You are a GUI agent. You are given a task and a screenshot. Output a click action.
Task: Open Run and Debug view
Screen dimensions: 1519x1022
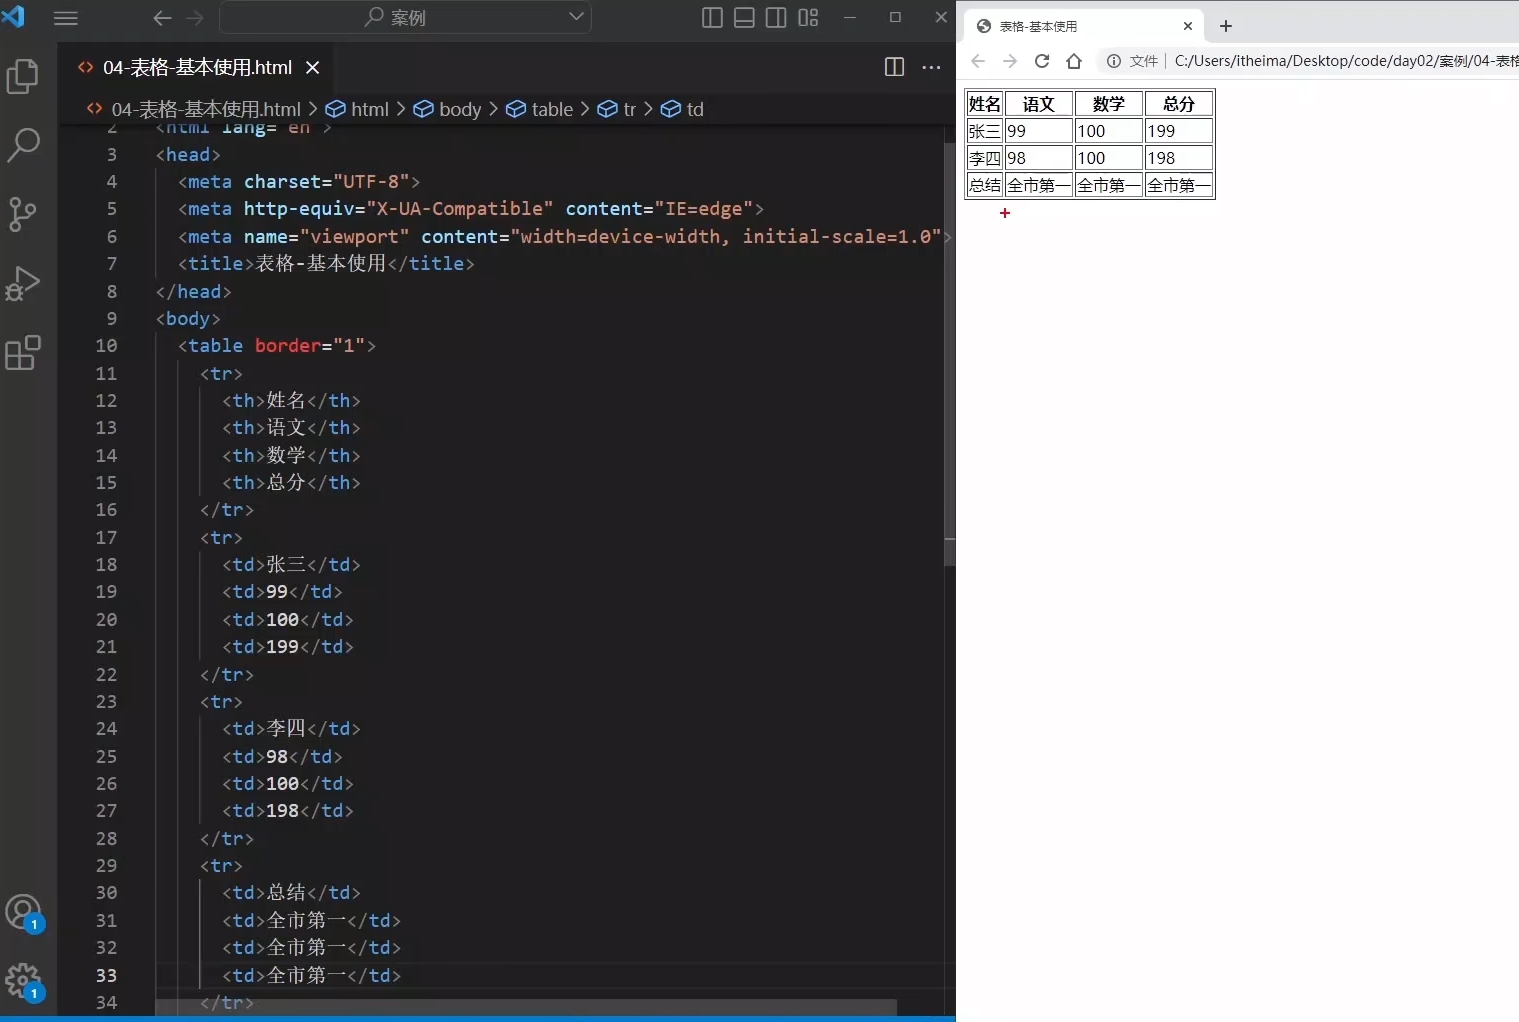[x=23, y=283]
